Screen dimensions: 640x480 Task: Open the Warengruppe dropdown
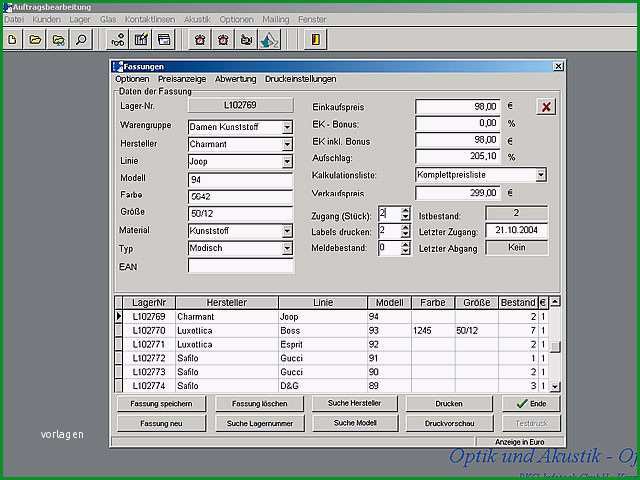pos(287,127)
